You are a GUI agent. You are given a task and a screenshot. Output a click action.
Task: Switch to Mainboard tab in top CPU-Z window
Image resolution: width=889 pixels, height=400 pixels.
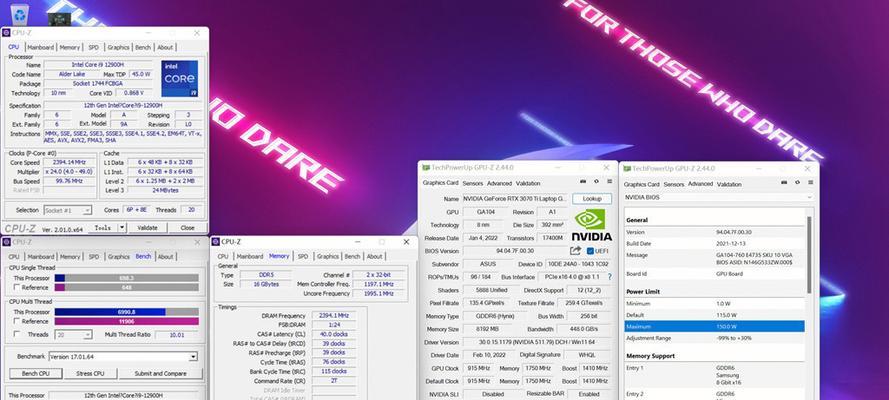[40, 48]
